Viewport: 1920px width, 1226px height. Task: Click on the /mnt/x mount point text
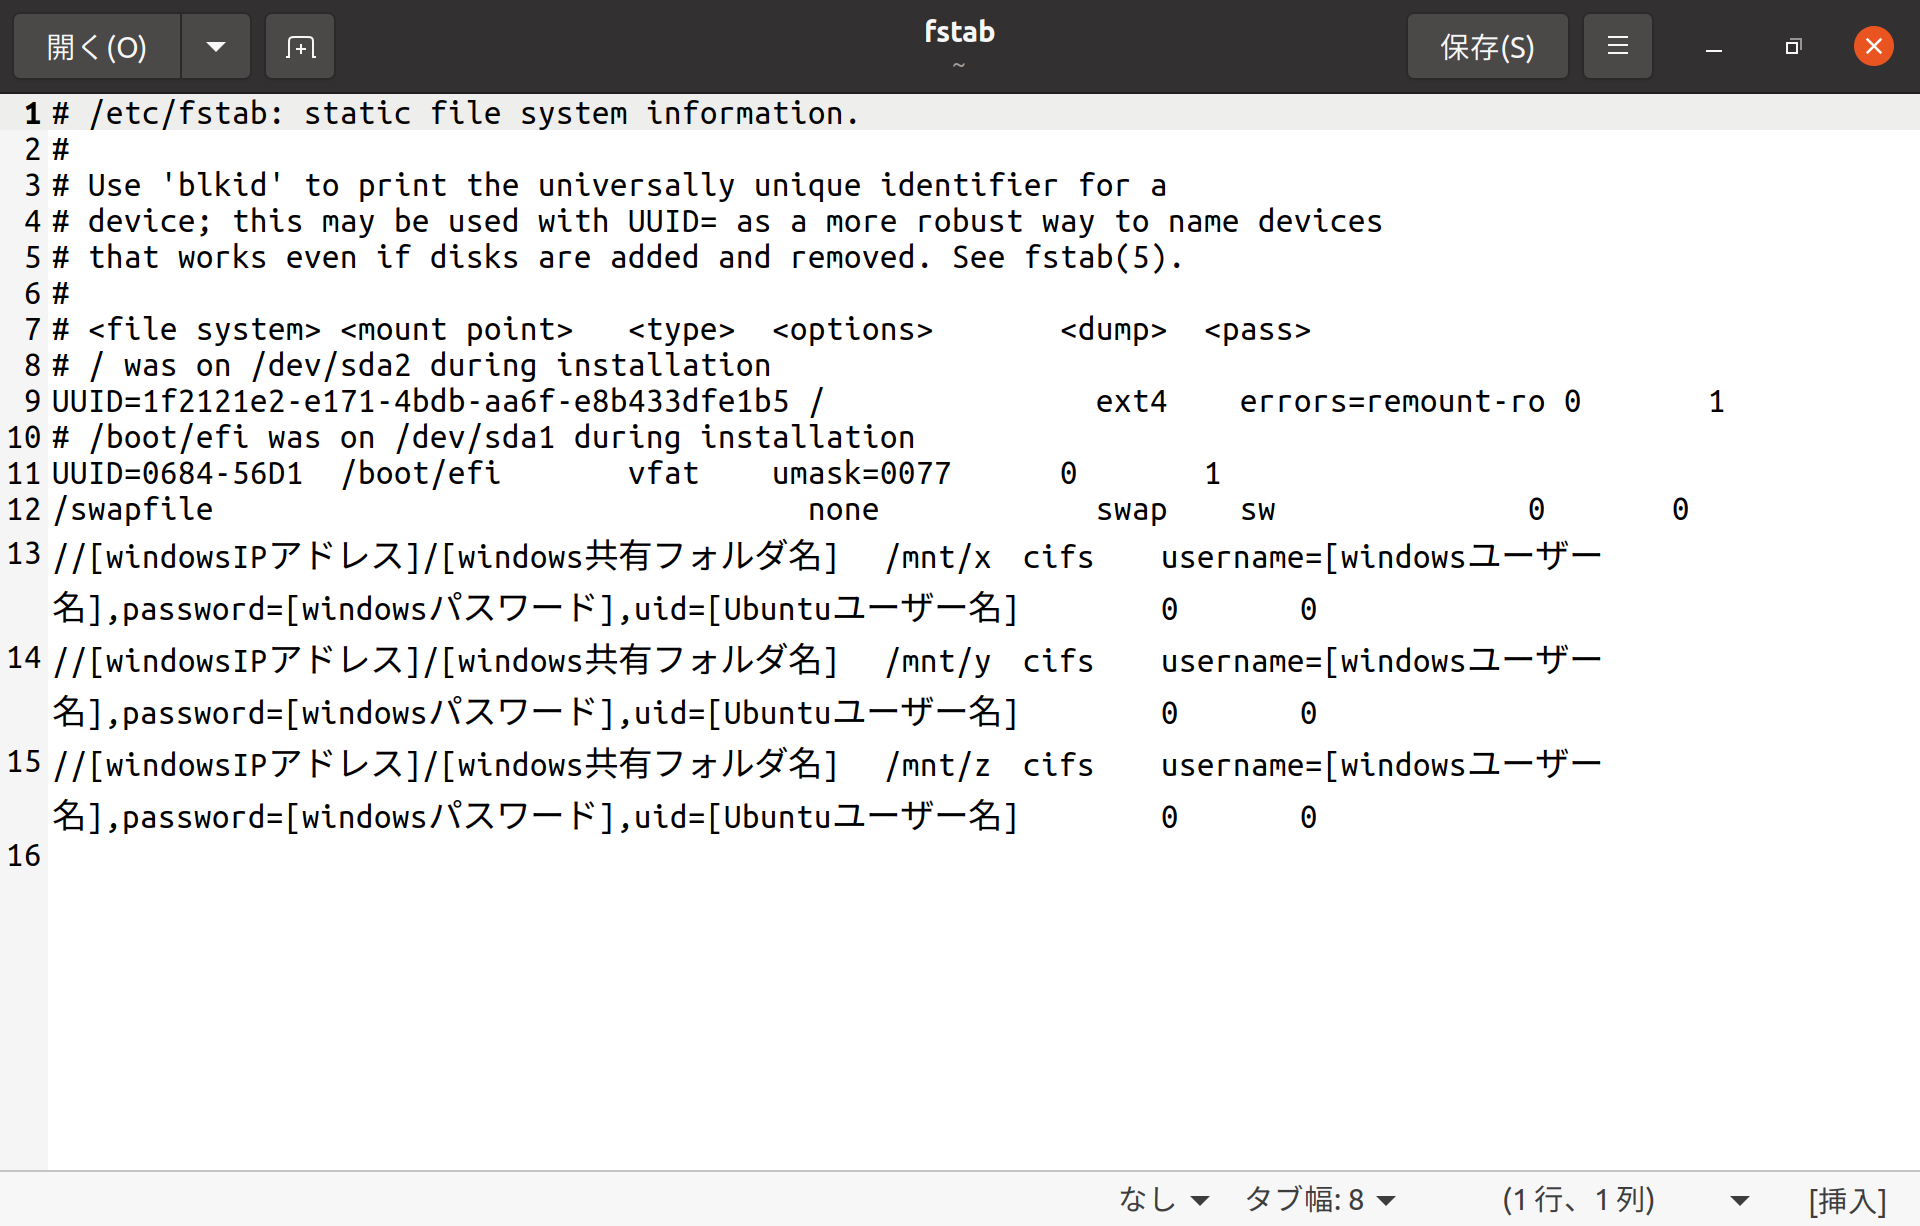[x=938, y=558]
